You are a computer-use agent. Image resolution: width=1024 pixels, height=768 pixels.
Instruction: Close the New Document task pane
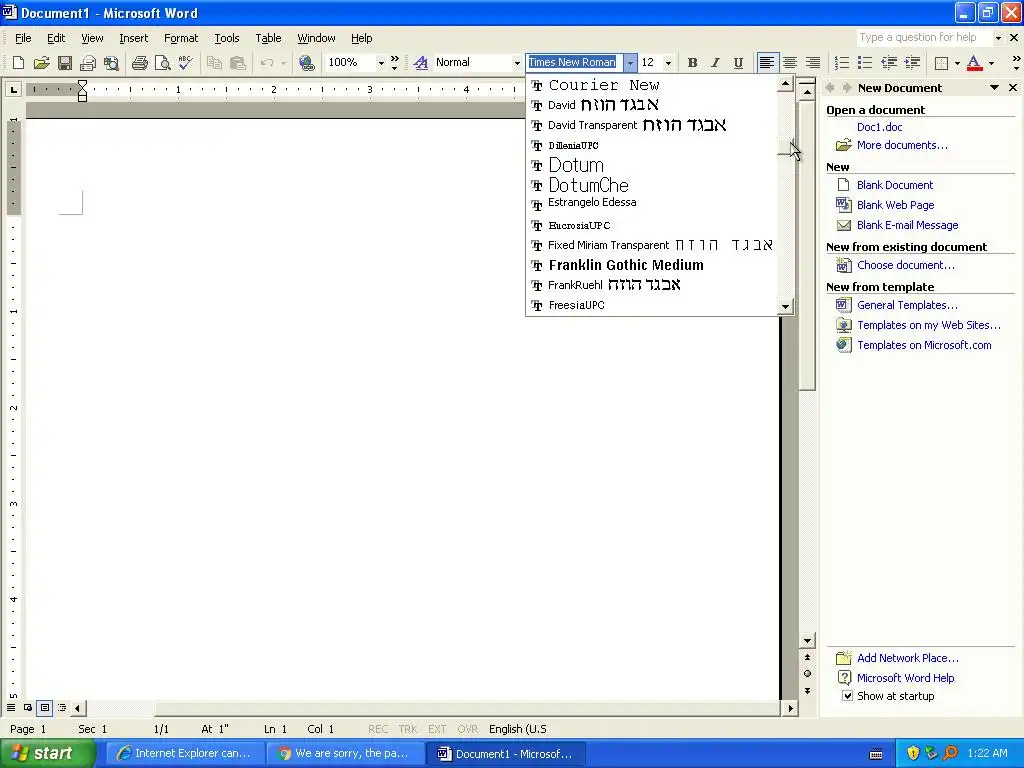pyautogui.click(x=1013, y=88)
